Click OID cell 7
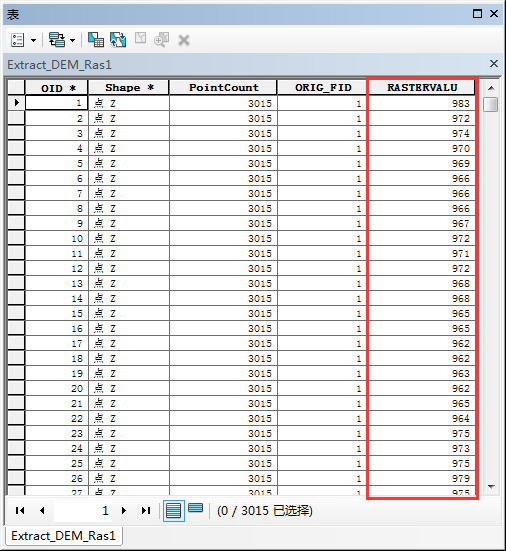The image size is (506, 551). point(56,193)
